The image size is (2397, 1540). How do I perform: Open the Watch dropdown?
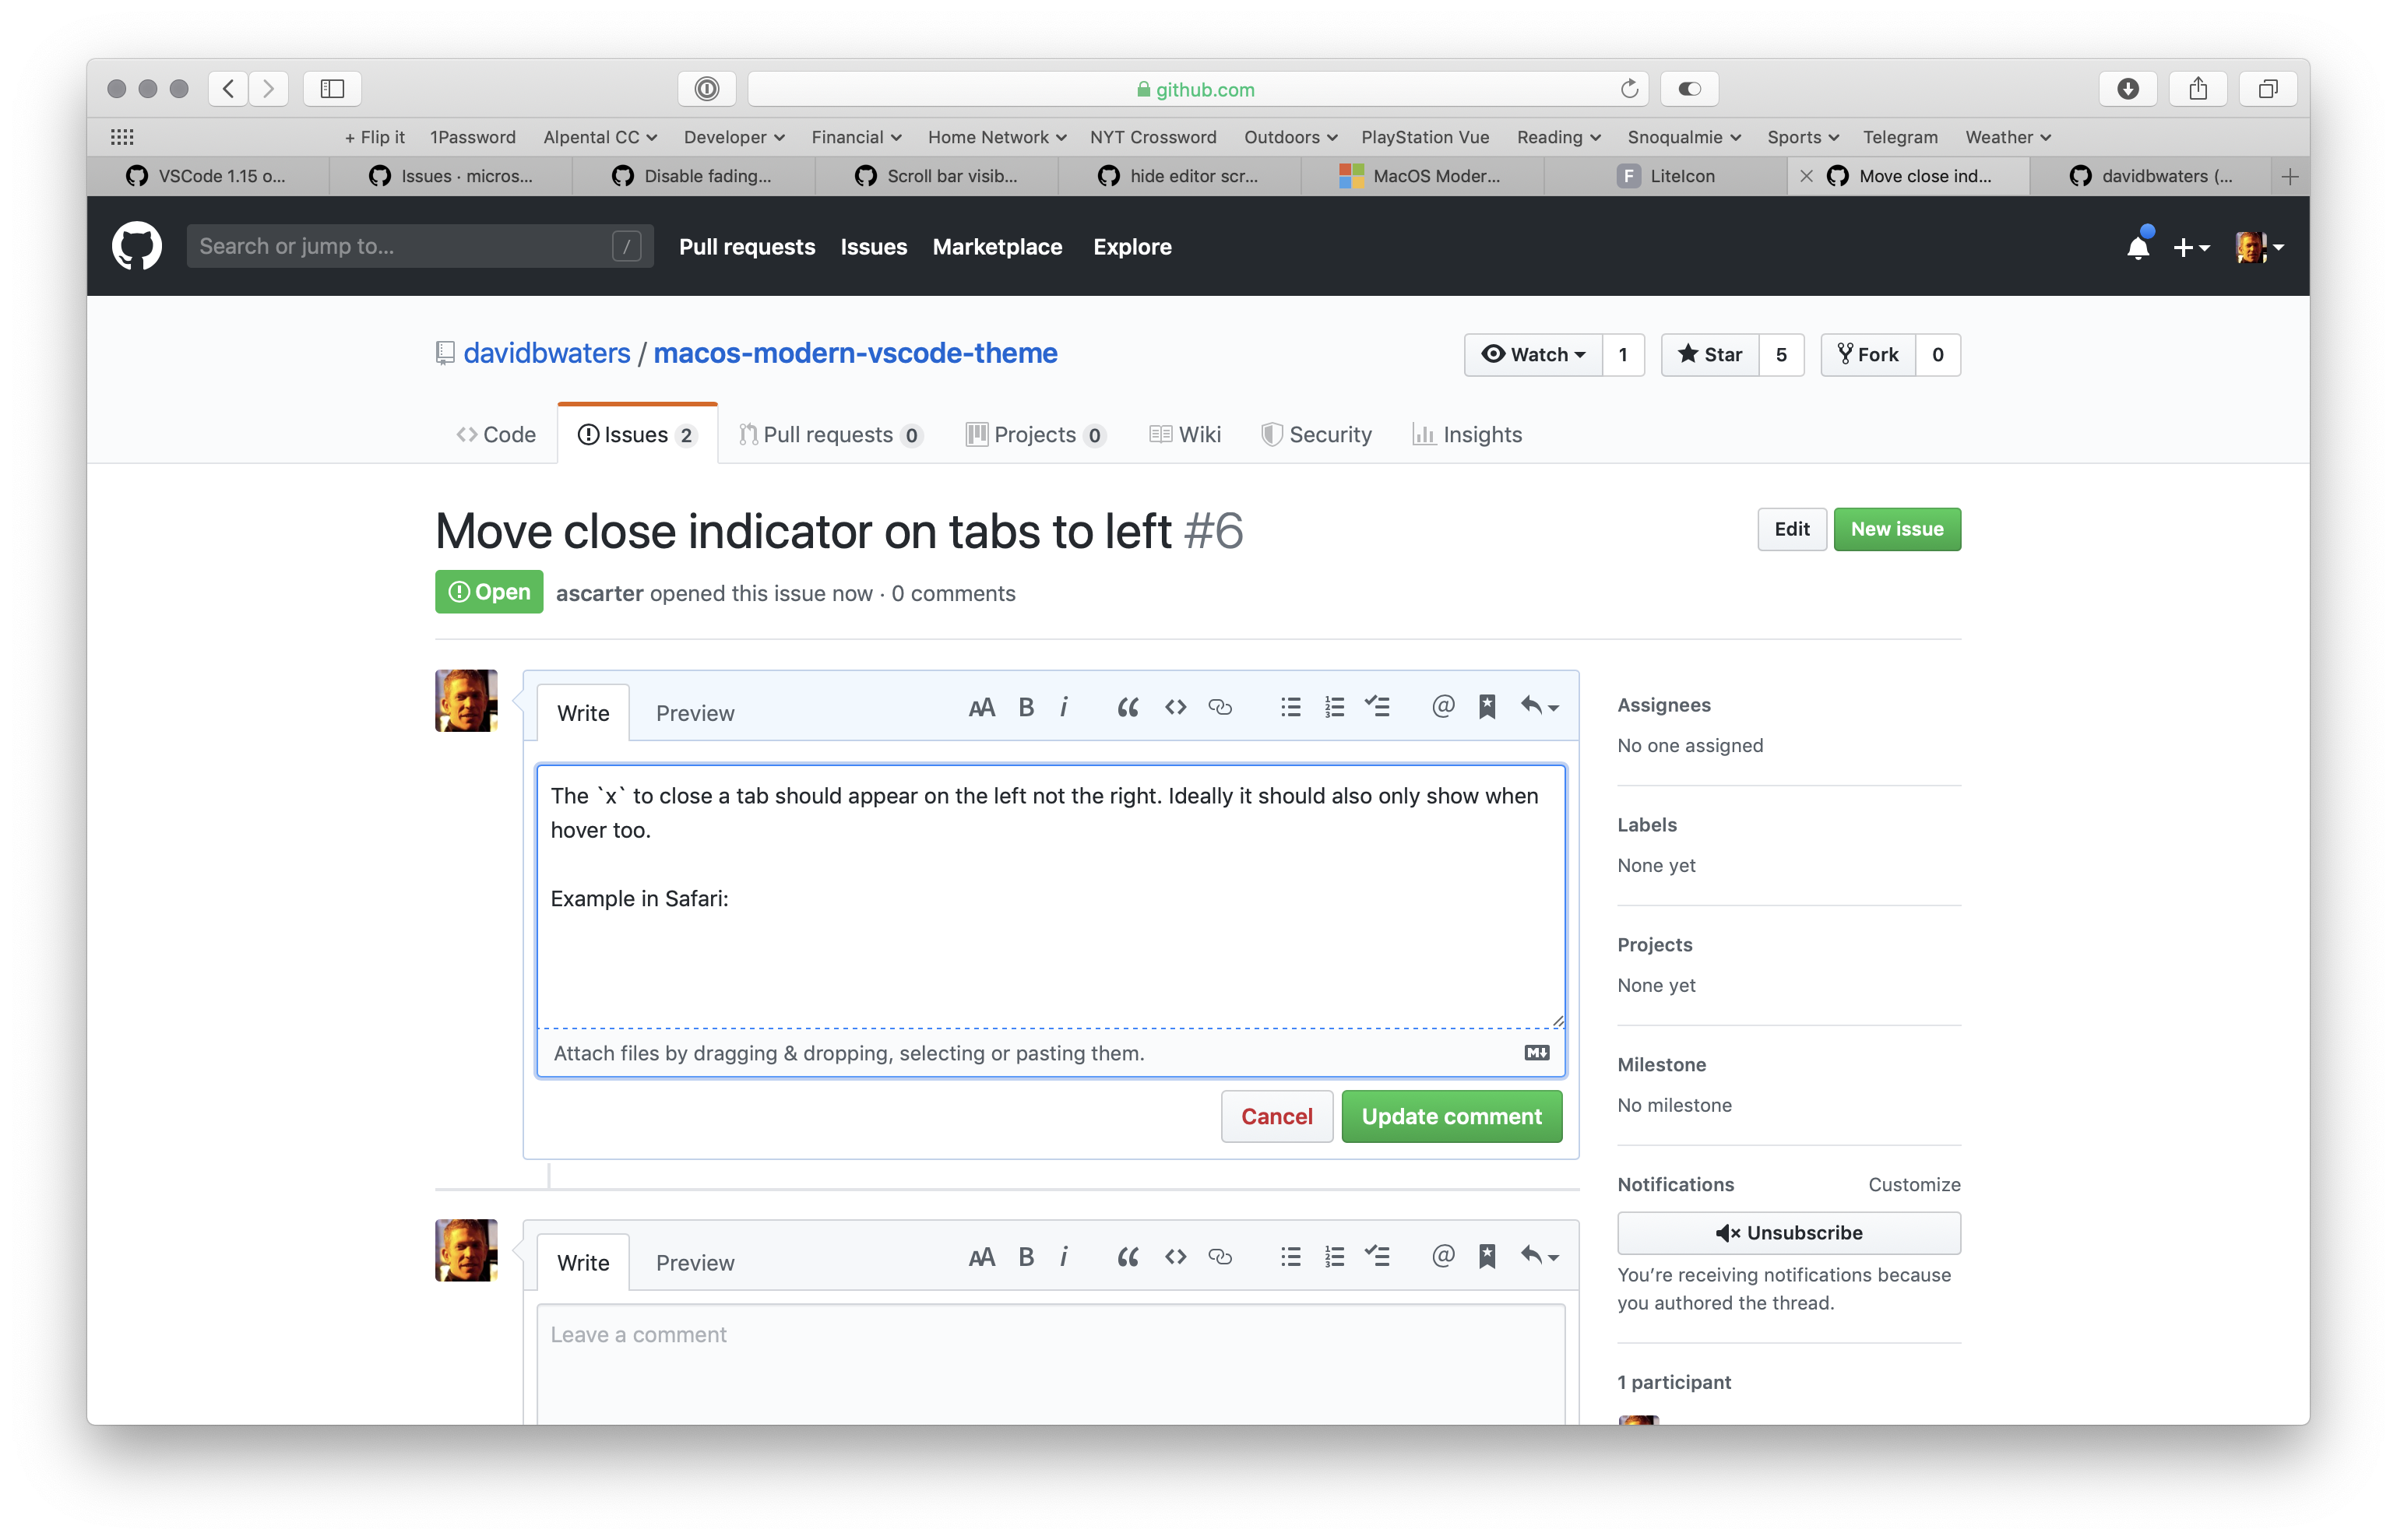coord(1533,355)
